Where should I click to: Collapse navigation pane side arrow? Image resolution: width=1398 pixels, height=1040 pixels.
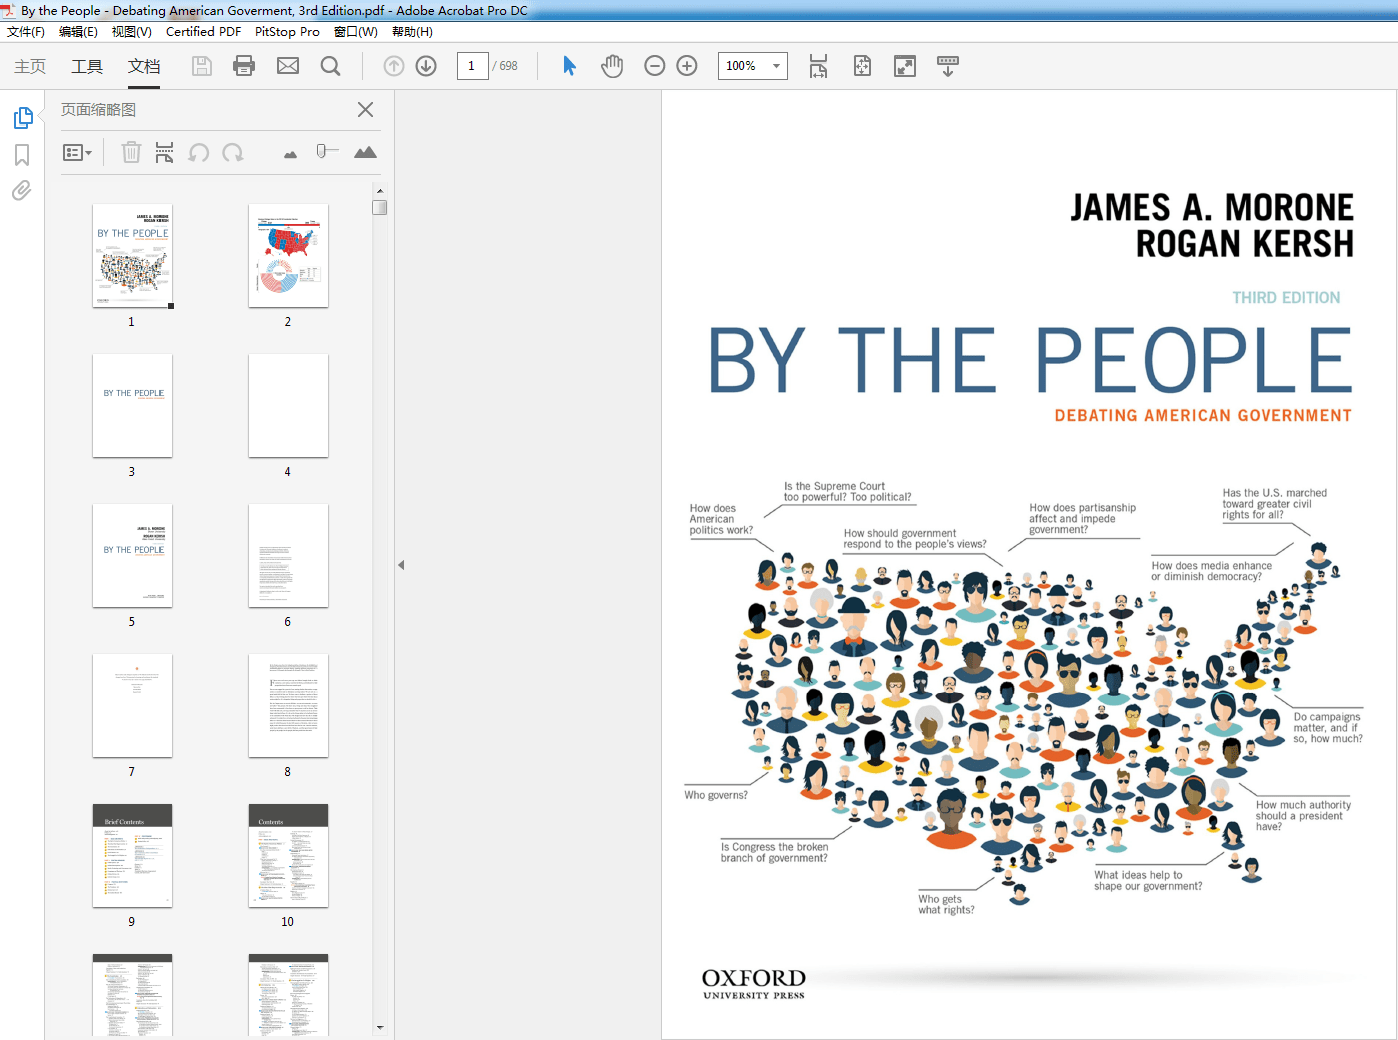point(401,565)
